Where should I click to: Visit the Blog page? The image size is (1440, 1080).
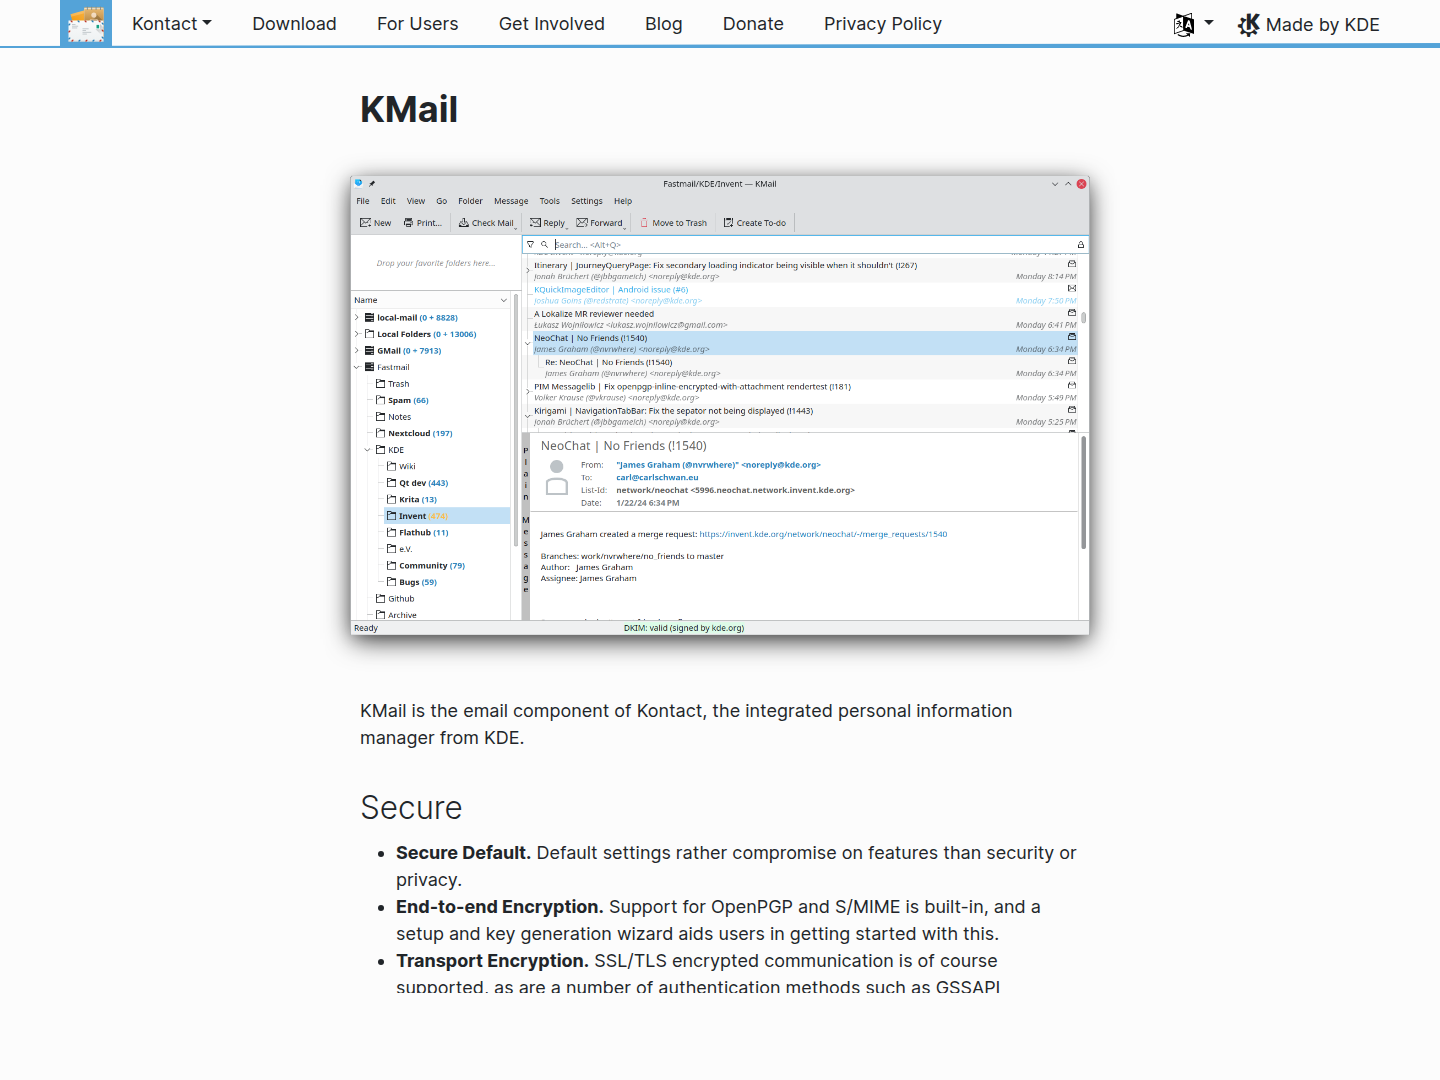664,24
